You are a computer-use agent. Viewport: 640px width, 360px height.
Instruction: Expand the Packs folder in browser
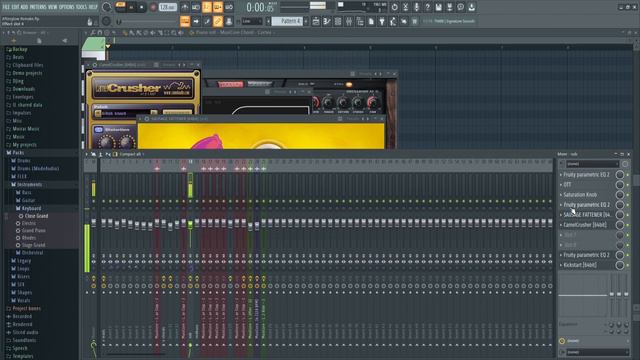[x=18, y=153]
